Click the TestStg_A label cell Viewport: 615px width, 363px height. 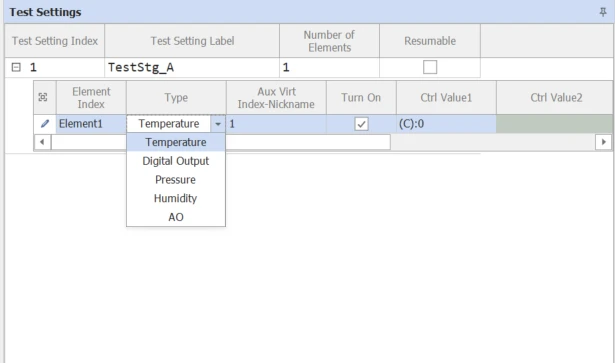(192, 67)
